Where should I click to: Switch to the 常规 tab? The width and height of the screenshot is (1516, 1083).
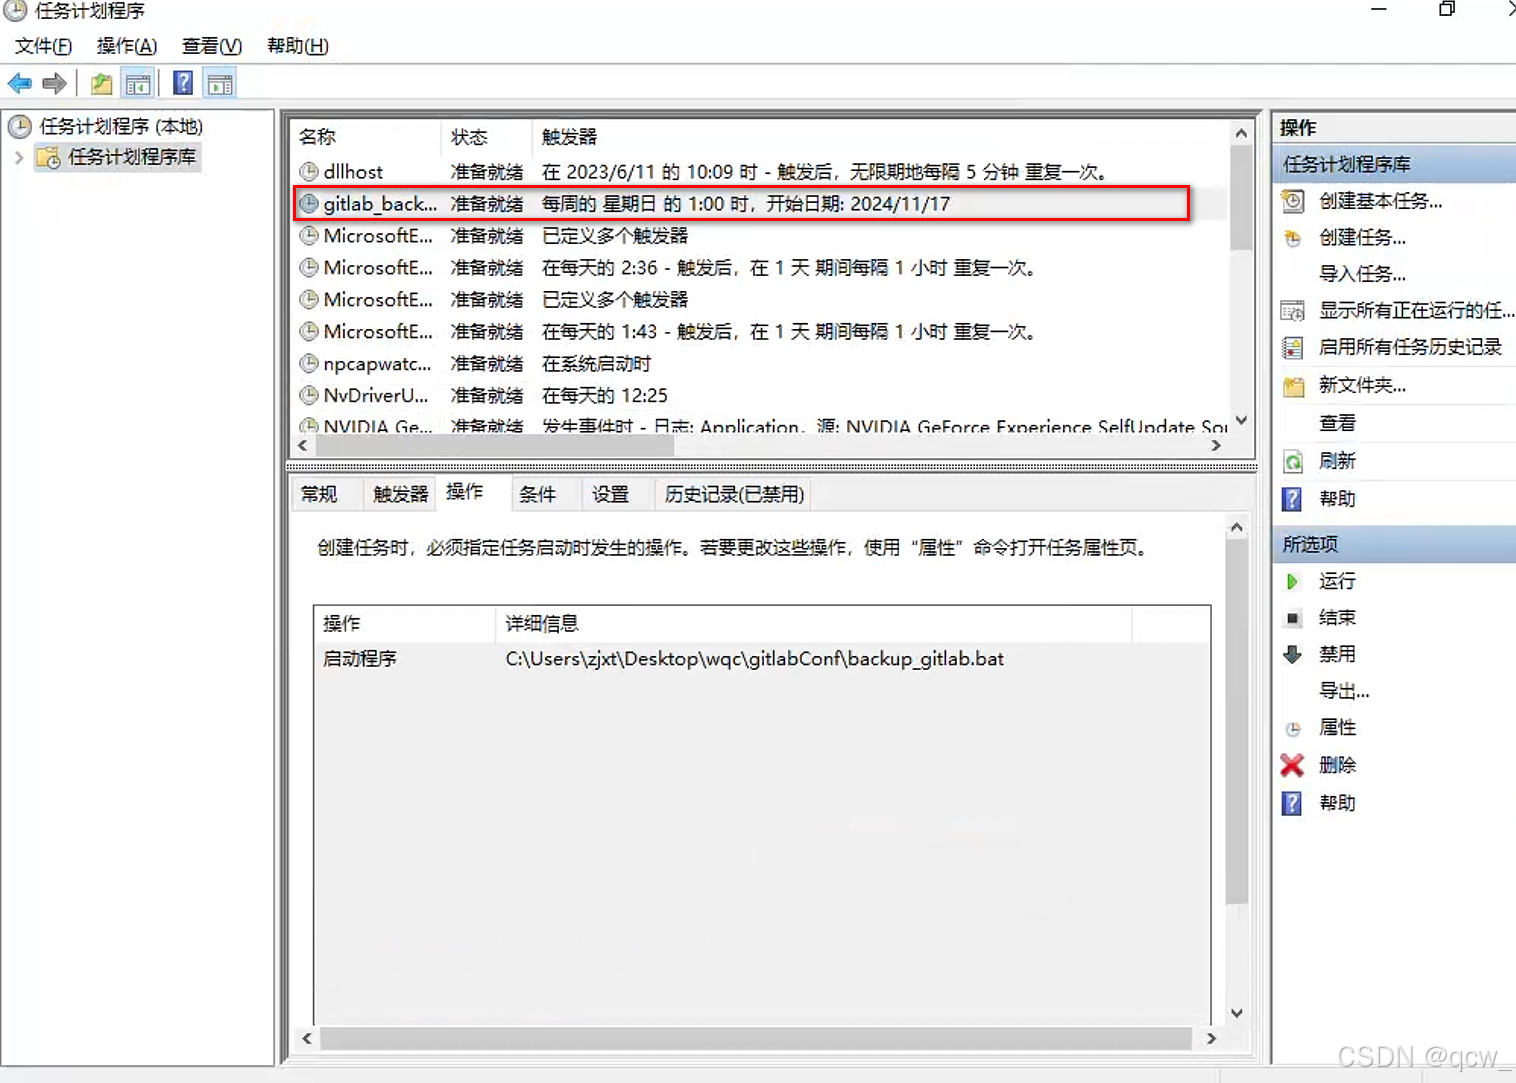(319, 494)
